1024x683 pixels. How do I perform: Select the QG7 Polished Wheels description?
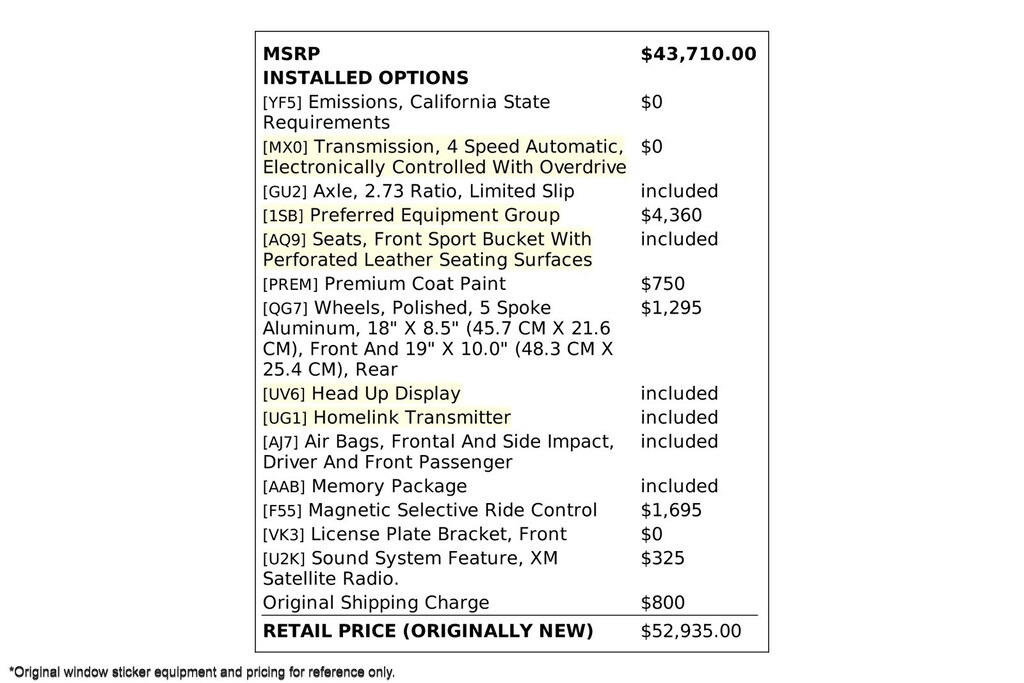click(437, 339)
